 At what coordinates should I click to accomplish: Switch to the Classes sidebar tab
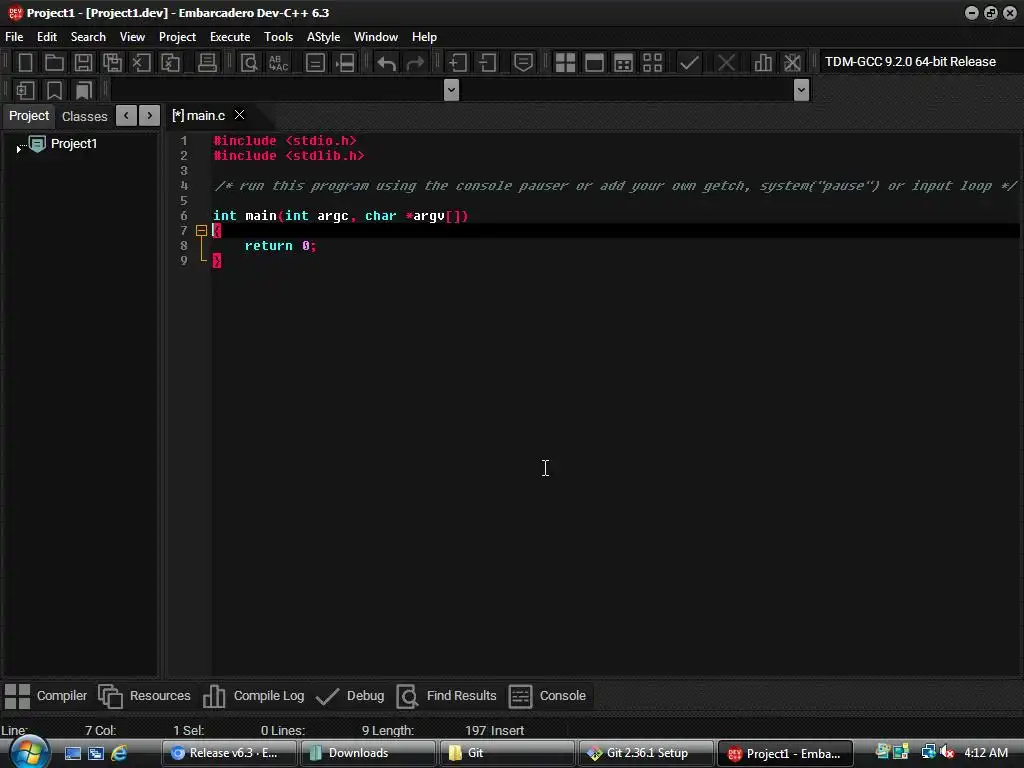84,116
